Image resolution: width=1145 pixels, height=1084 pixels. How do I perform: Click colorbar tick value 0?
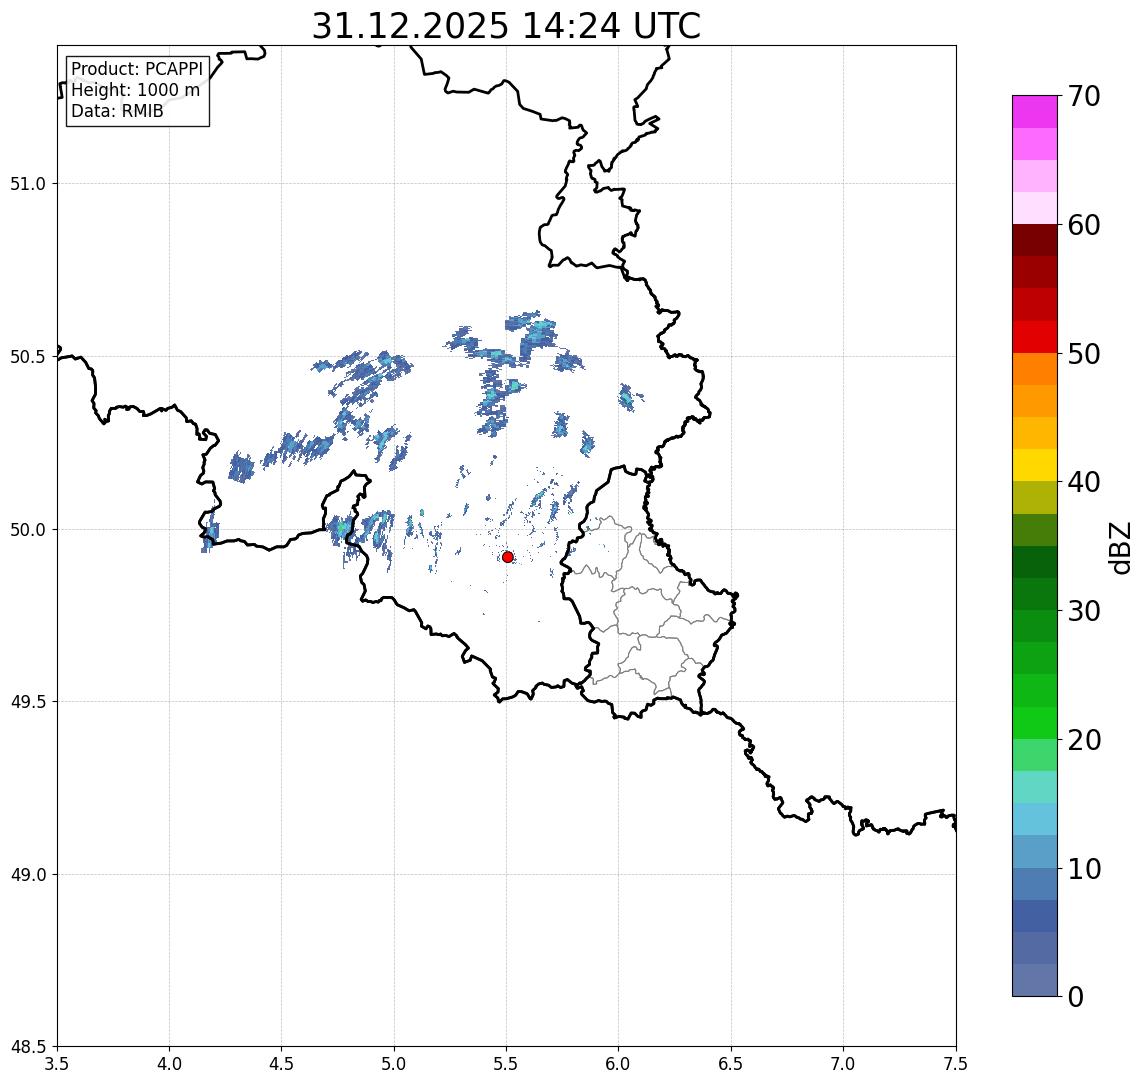click(x=1076, y=996)
